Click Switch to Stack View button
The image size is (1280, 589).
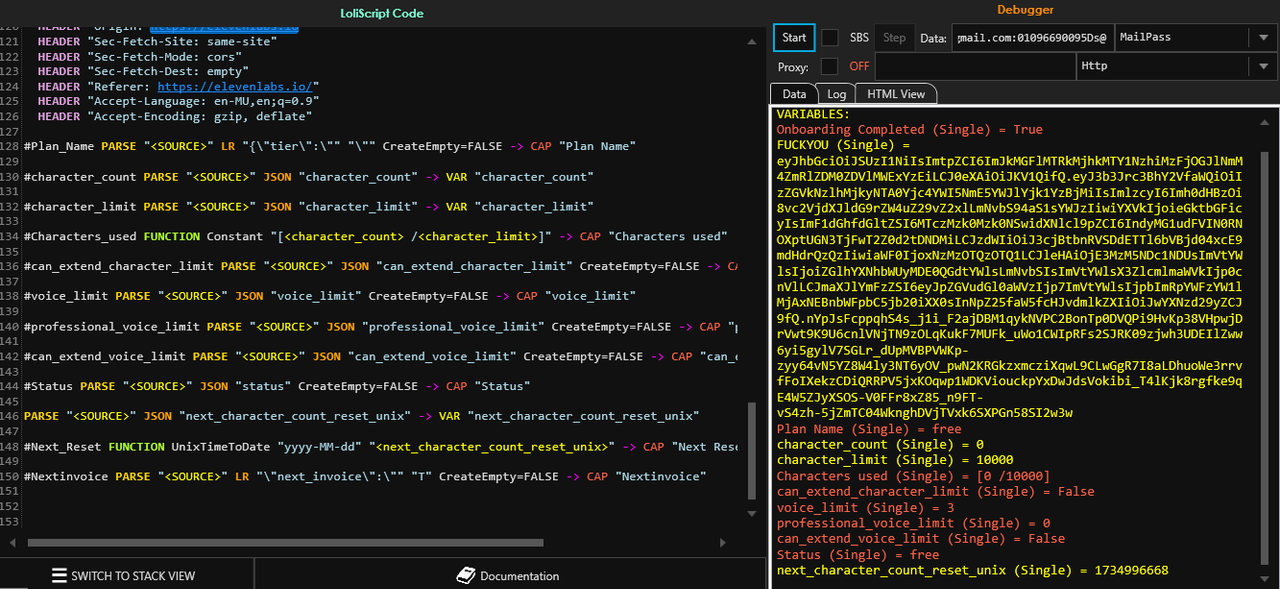click(127, 575)
